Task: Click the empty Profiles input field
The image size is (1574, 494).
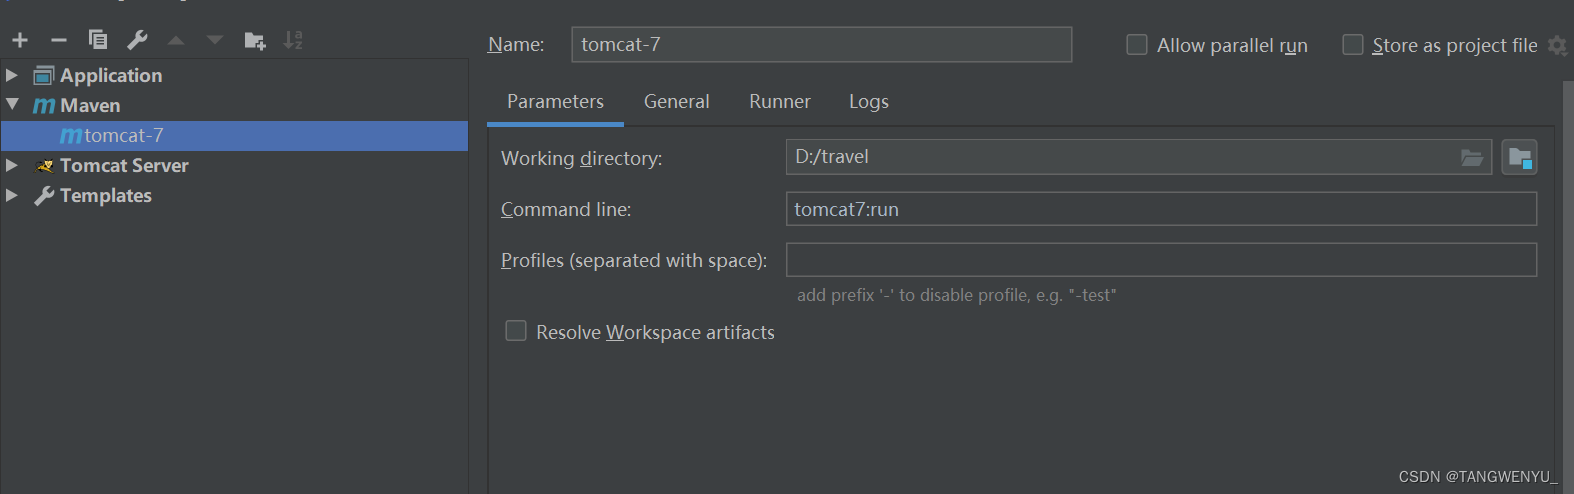Action: tap(1161, 260)
